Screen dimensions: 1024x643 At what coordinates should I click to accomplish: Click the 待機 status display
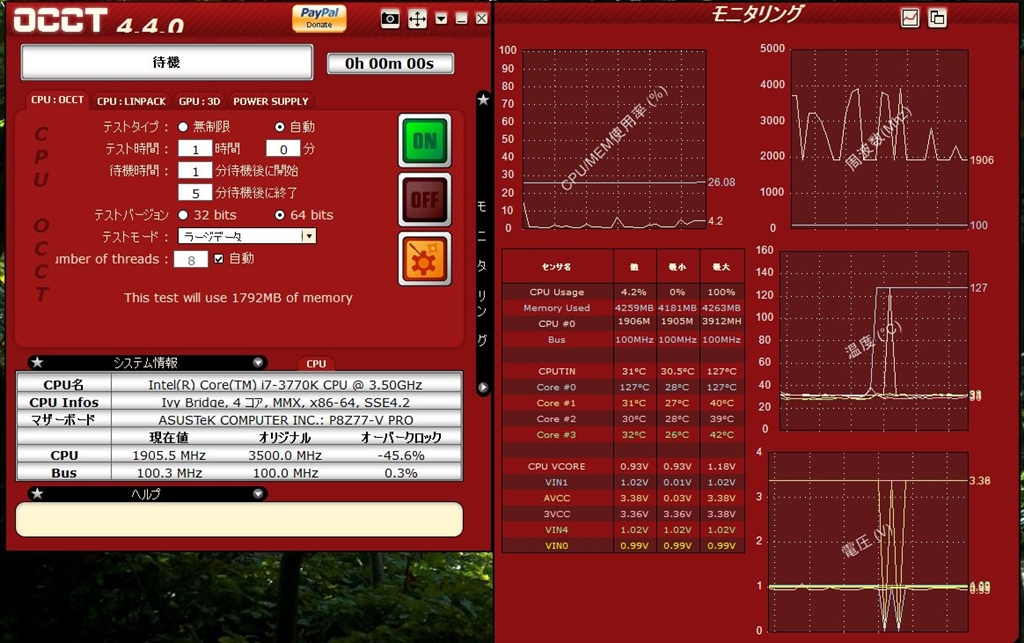(167, 62)
